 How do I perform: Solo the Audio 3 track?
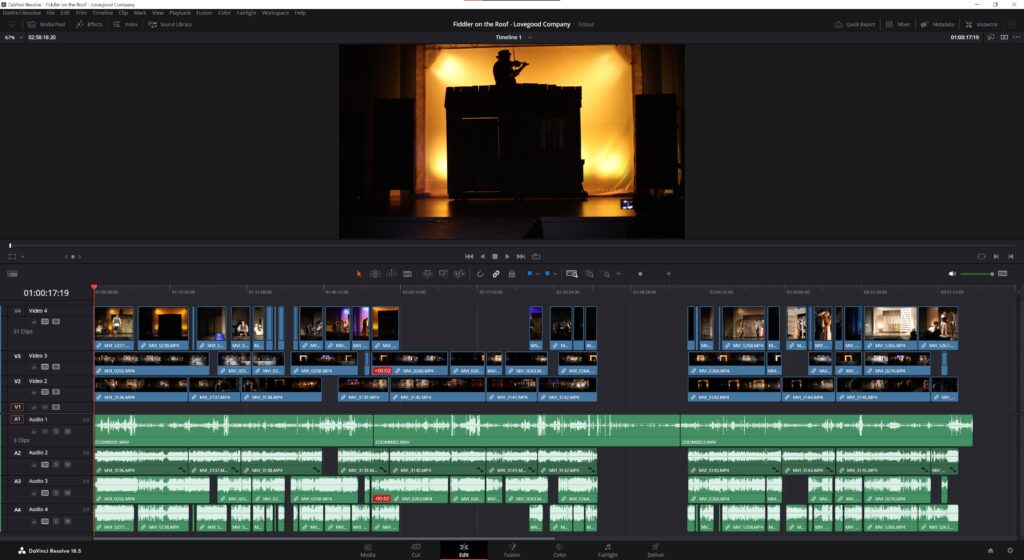coord(56,491)
